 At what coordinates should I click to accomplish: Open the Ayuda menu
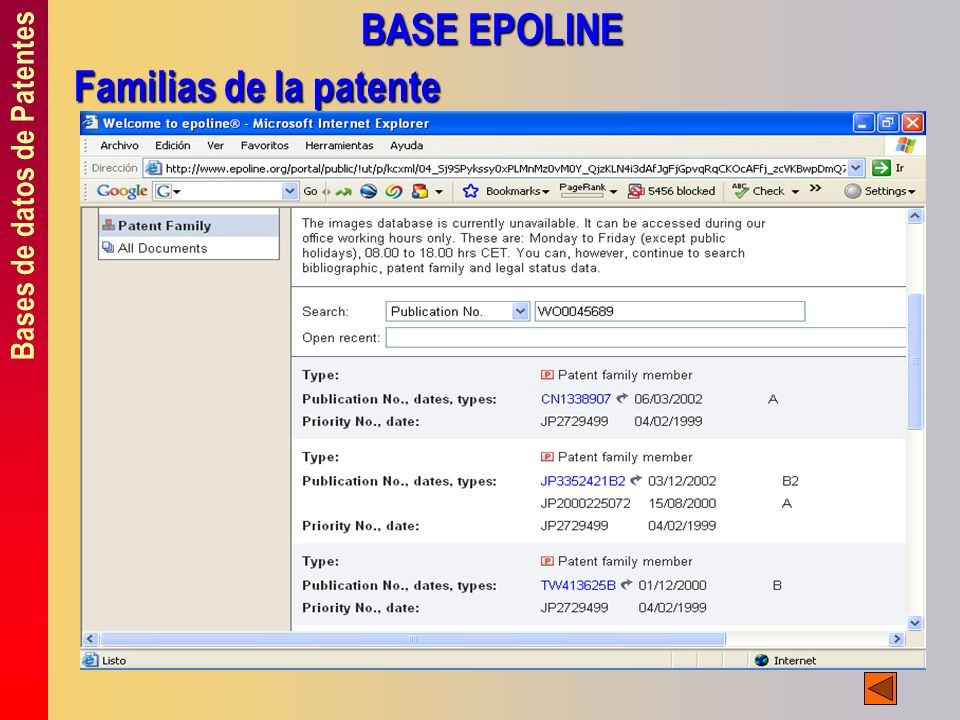tap(407, 146)
